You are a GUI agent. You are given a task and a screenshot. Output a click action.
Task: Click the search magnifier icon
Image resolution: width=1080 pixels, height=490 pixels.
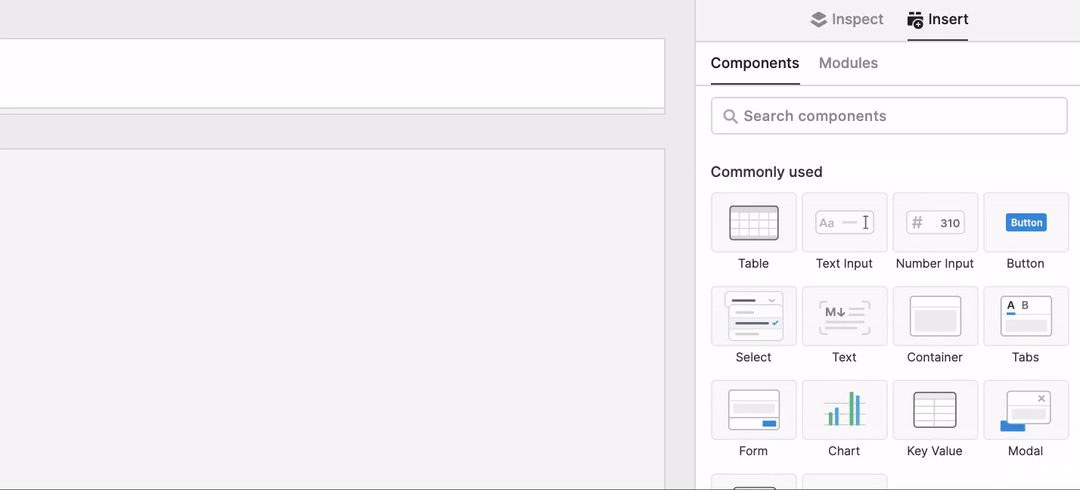[x=730, y=116]
